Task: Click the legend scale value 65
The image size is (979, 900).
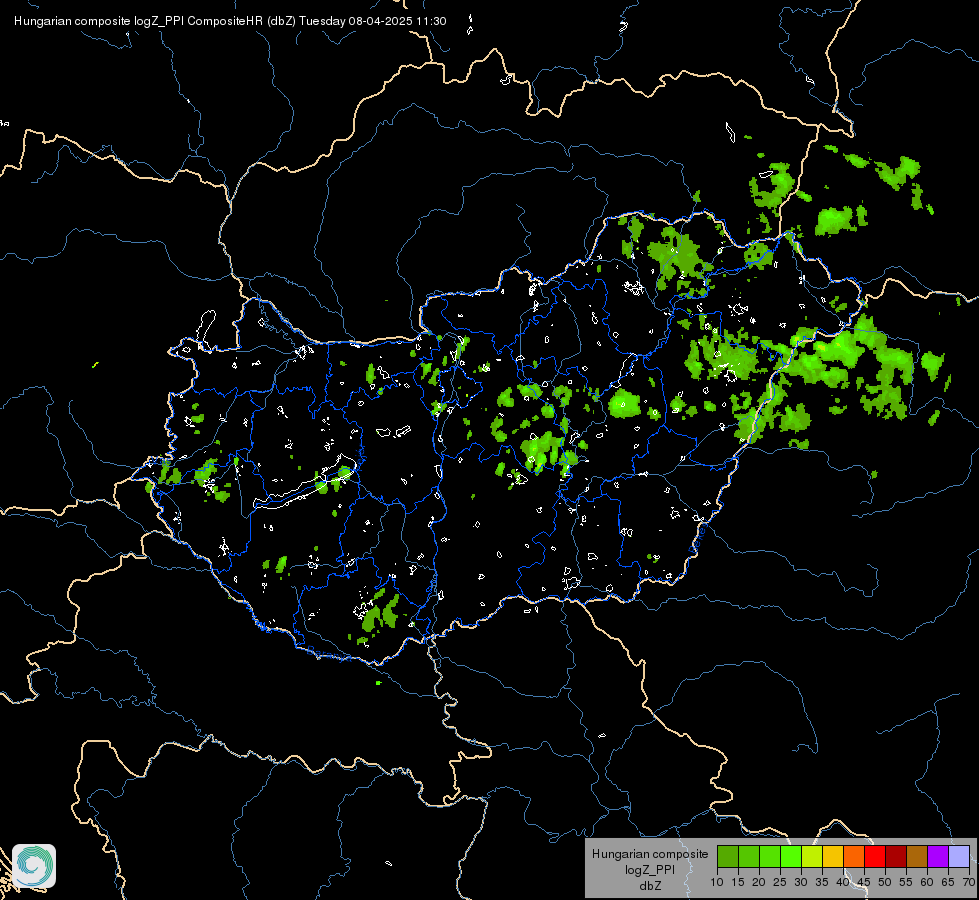Action: click(x=948, y=883)
